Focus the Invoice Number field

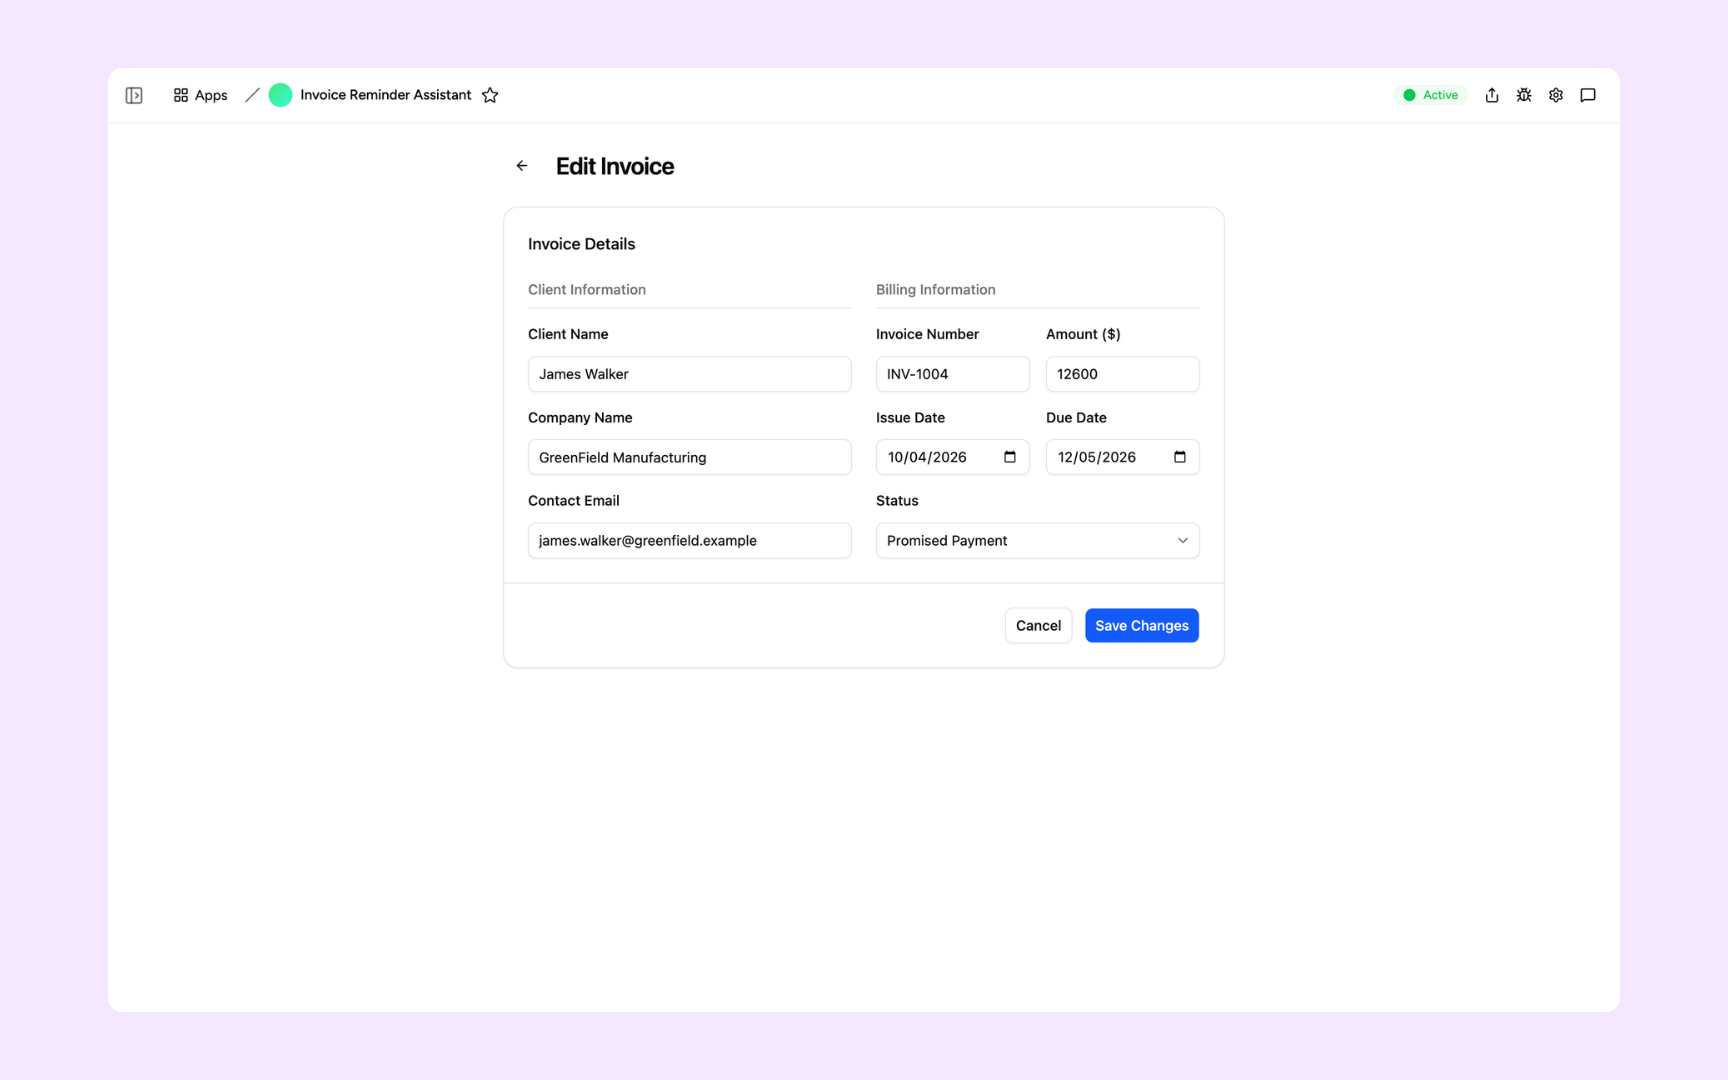tap(953, 374)
